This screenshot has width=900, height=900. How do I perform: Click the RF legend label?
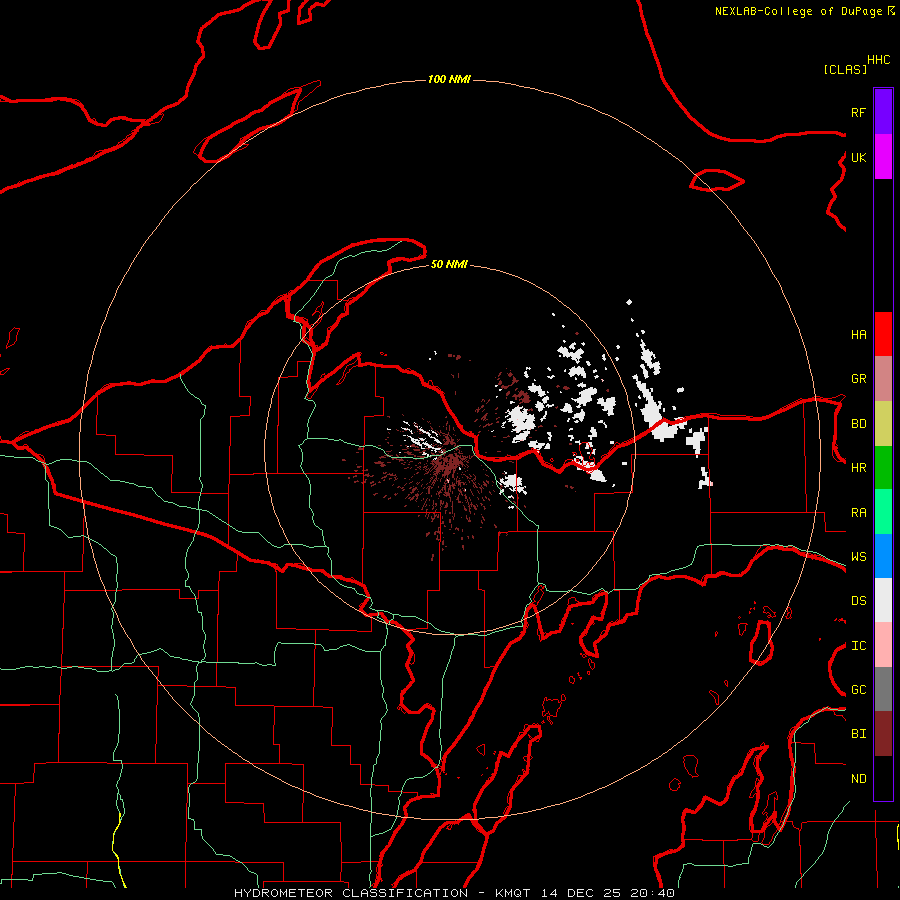coord(858,112)
